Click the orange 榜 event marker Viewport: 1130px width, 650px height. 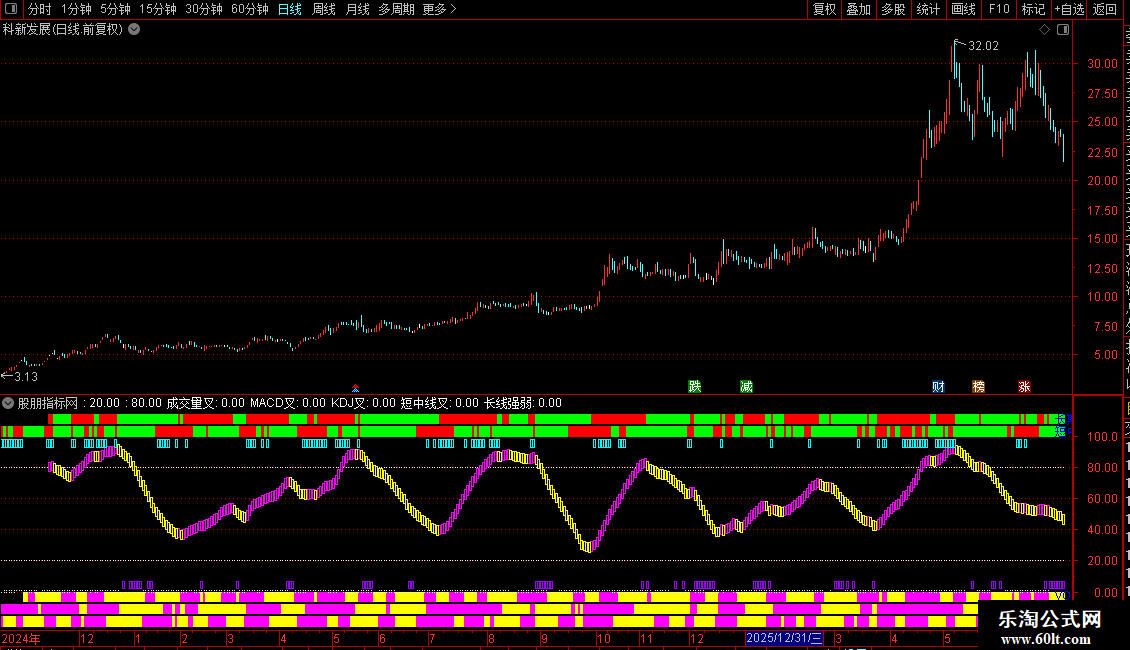(x=978, y=386)
